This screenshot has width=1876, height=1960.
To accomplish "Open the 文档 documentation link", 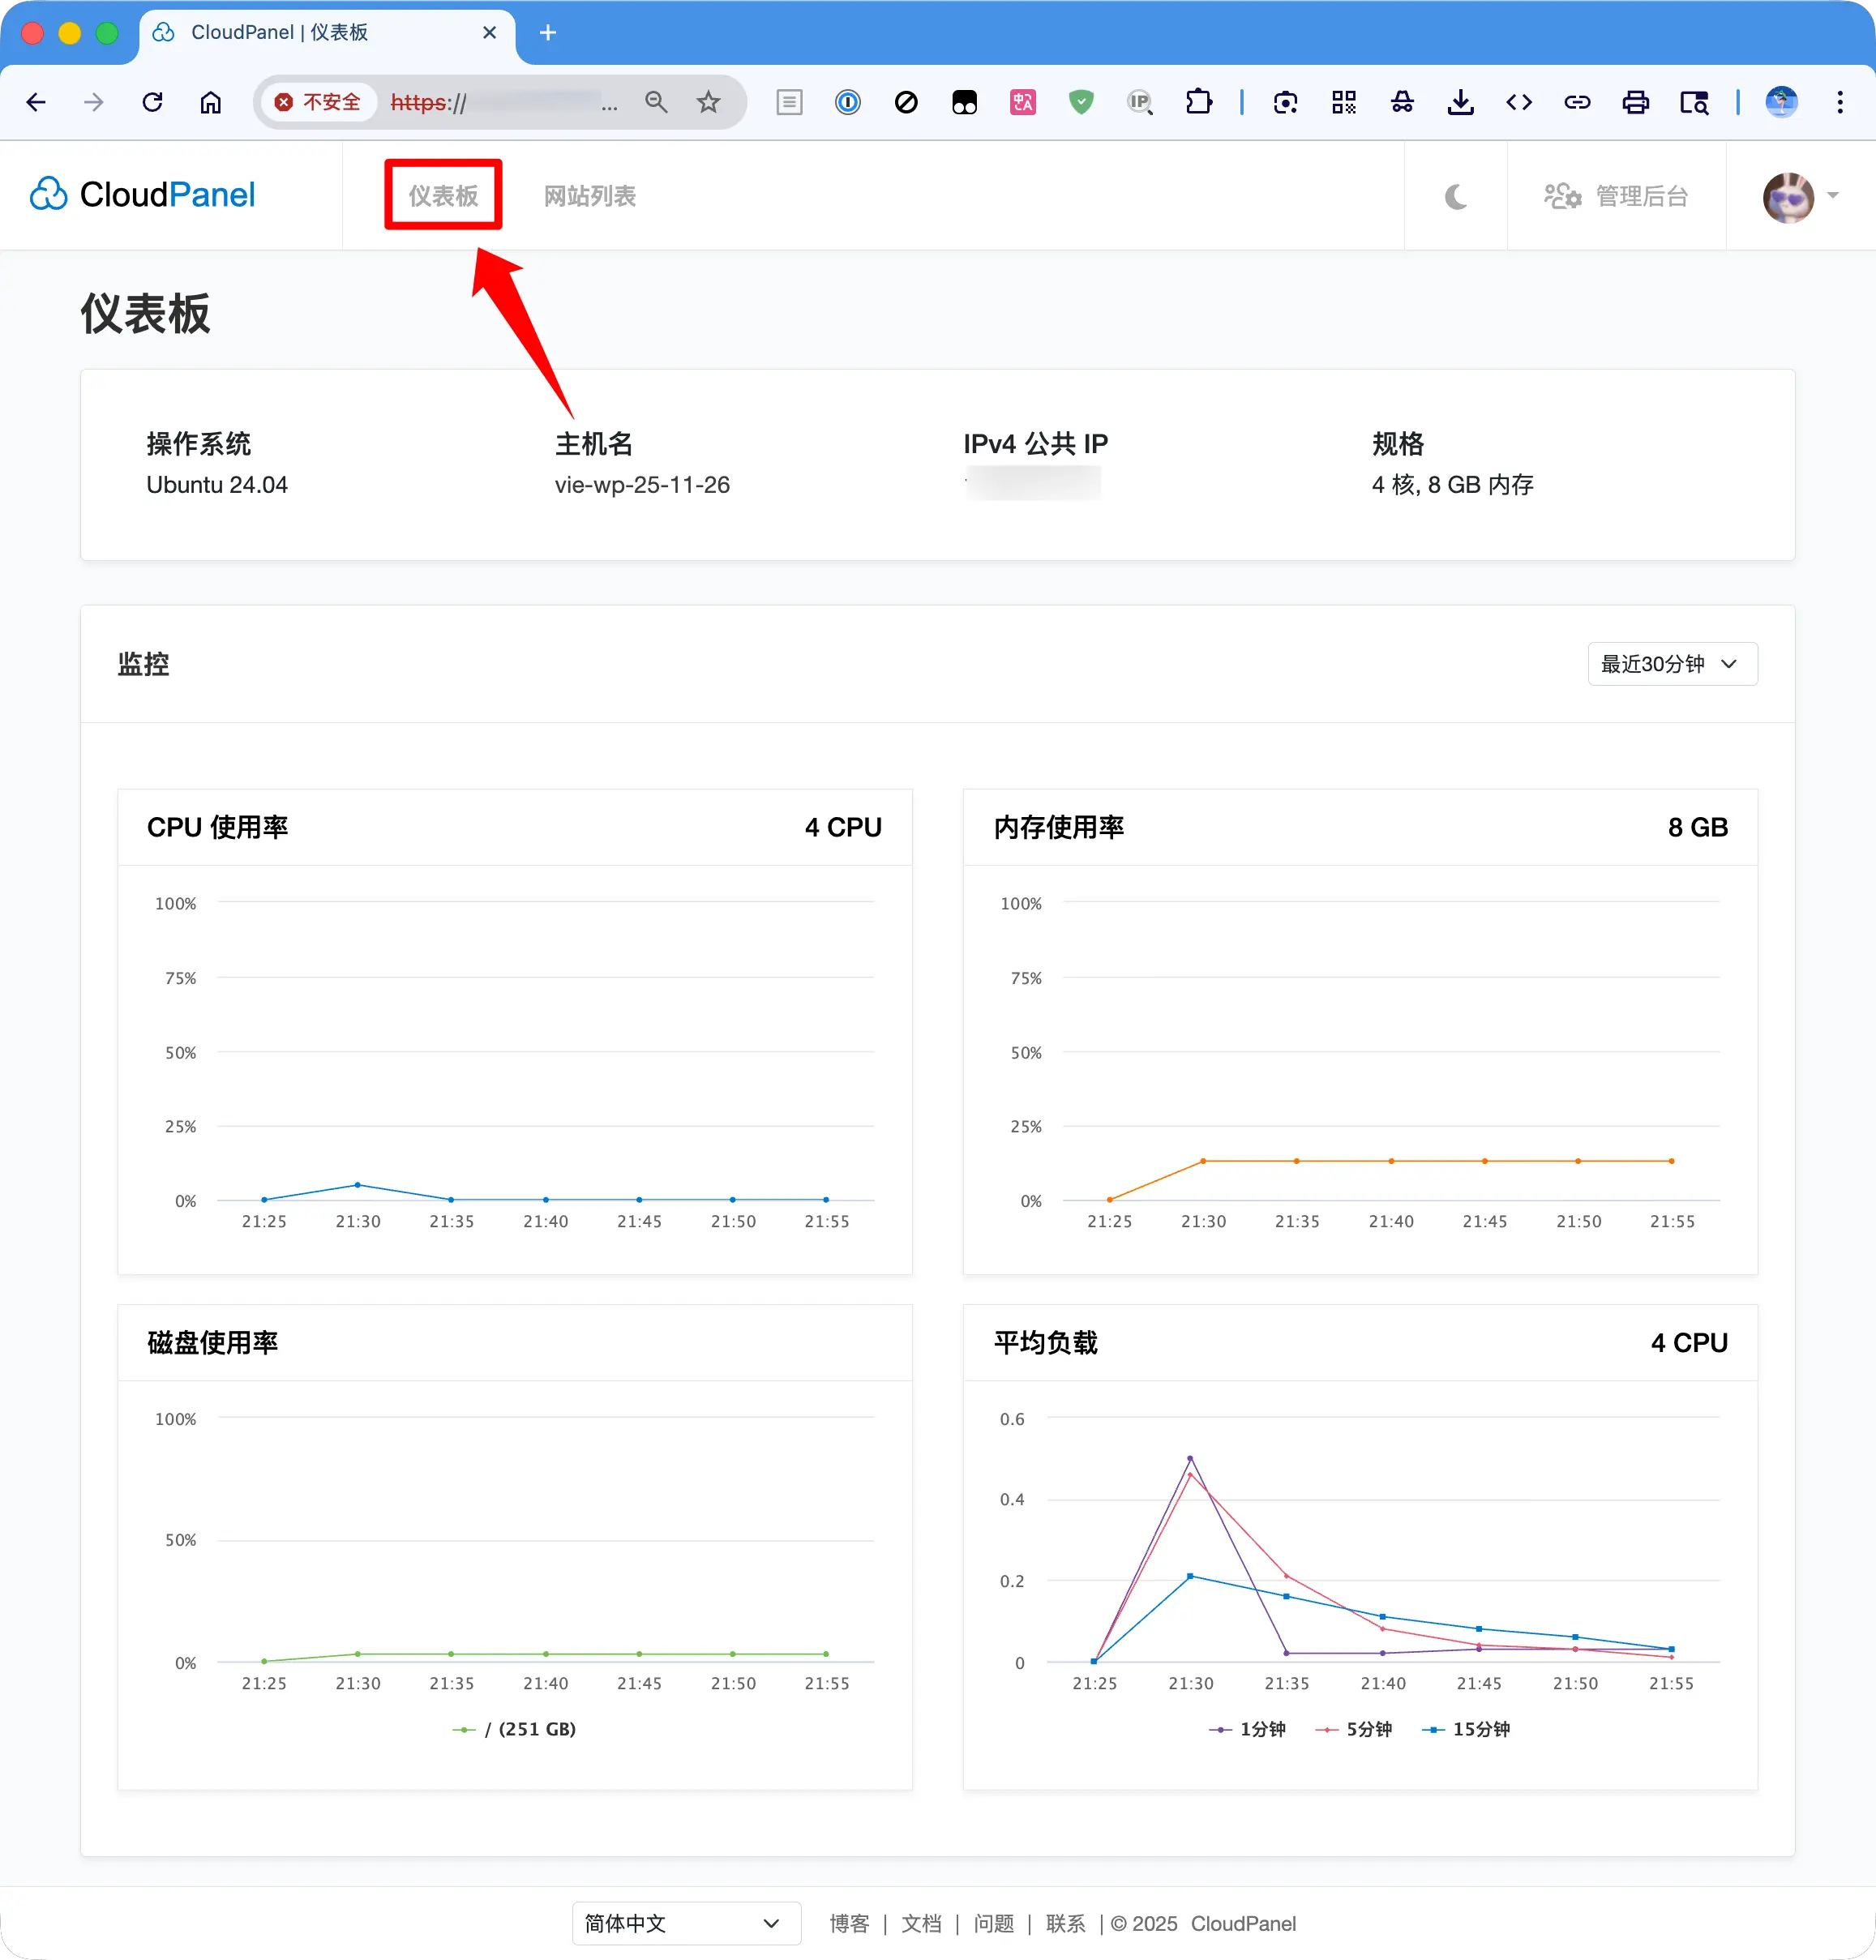I will (921, 1923).
